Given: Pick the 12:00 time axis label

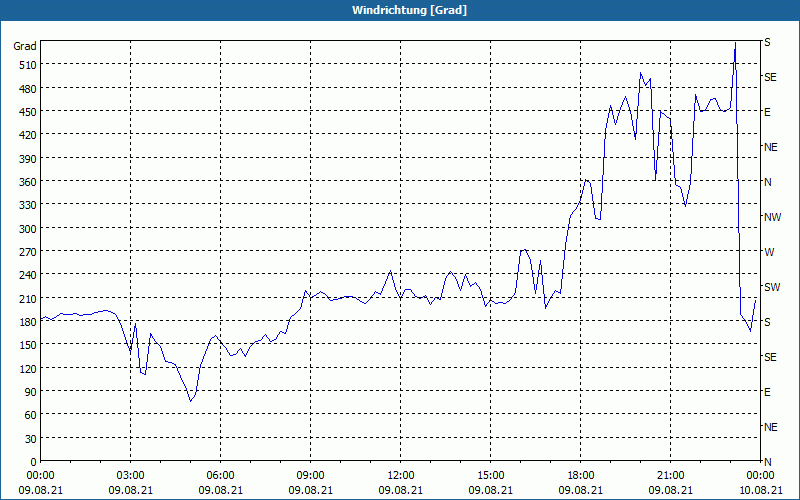Looking at the screenshot, I should pyautogui.click(x=401, y=476).
